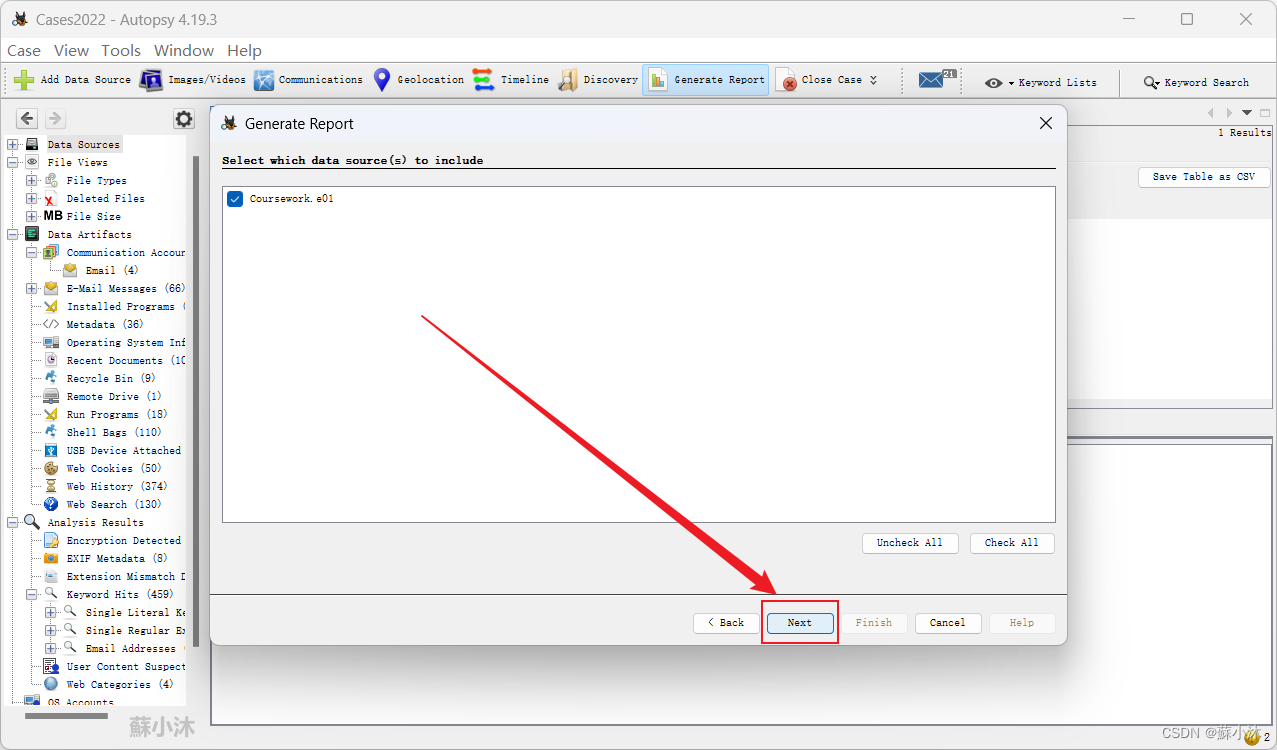Click the tree back arrow button
This screenshot has height=750, width=1277.
tap(27, 119)
